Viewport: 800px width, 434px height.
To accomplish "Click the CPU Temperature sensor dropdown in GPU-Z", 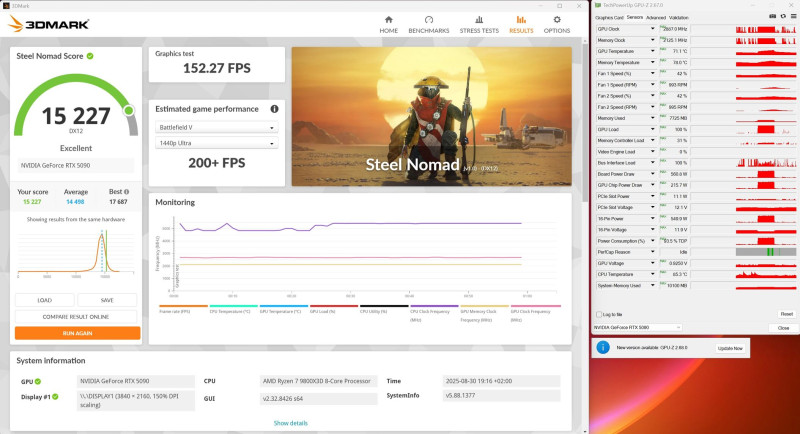I will (652, 274).
